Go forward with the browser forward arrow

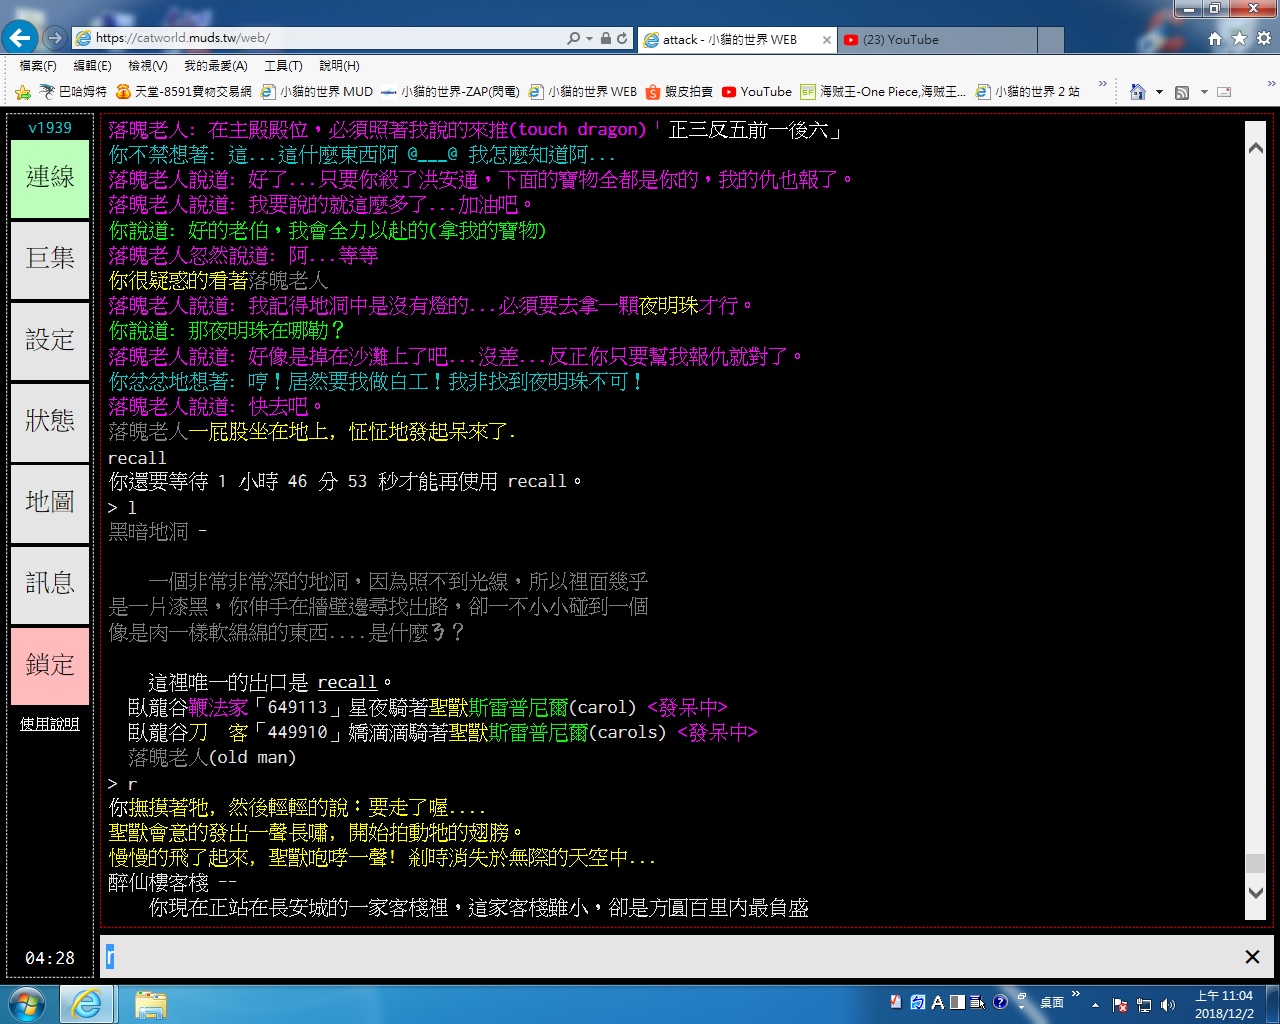55,38
